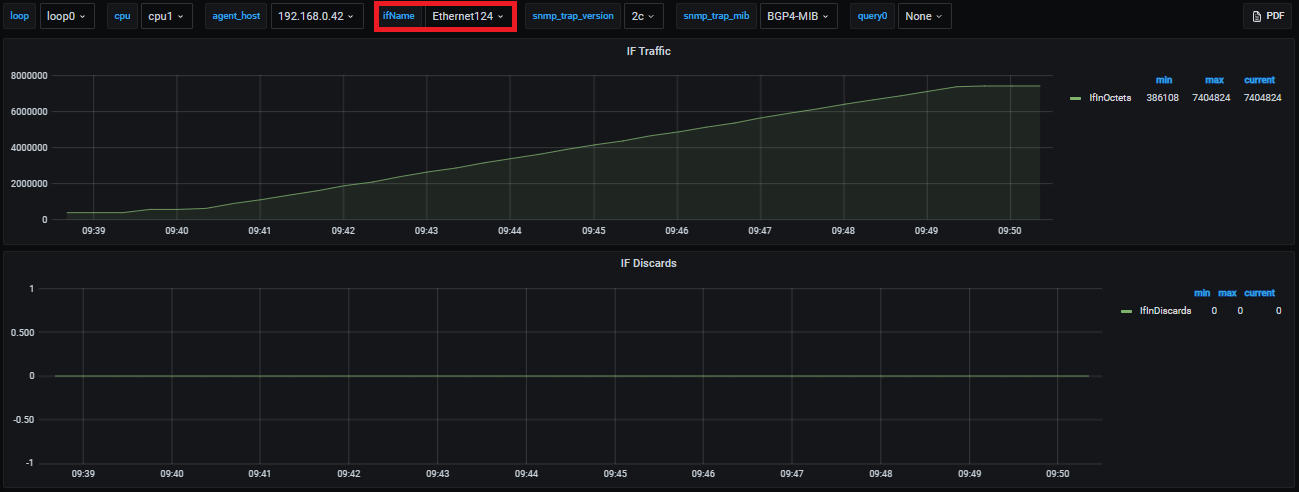Viewport: 1299px width, 492px height.
Task: Click IfInDiscards legend color line
Action: pos(1127,311)
